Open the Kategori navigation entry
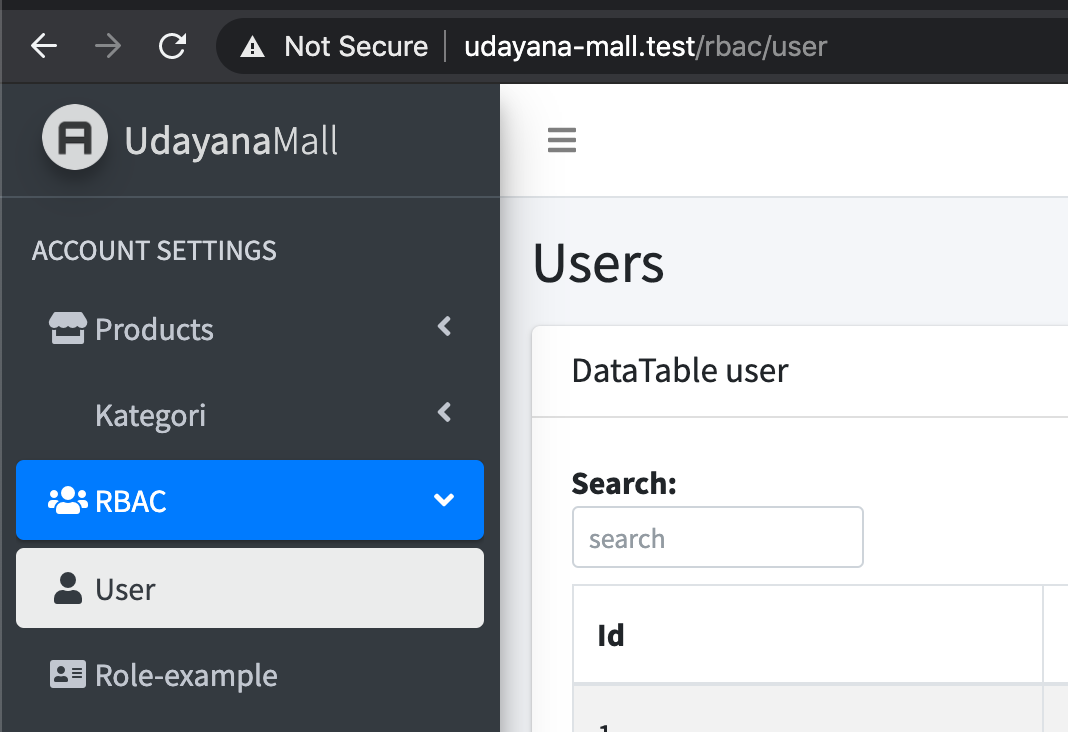The width and height of the screenshot is (1068, 732). click(150, 414)
